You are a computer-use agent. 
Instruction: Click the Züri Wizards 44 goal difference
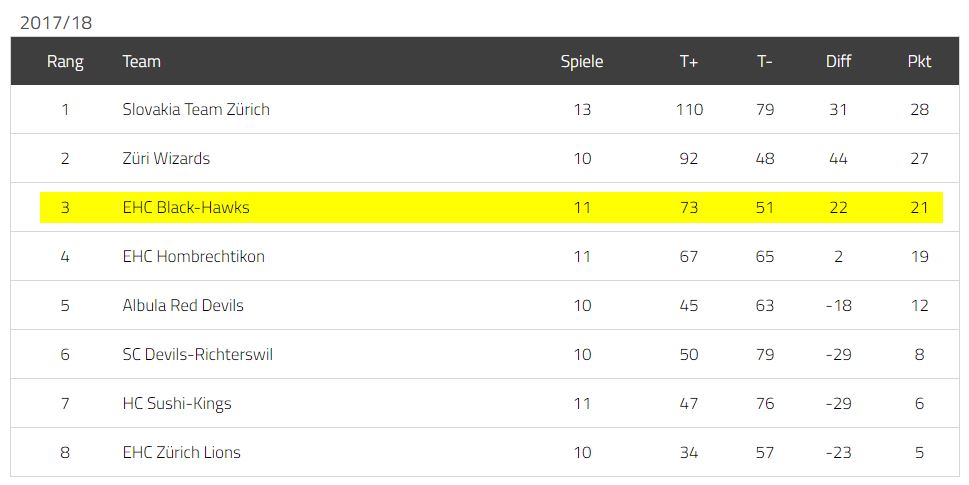click(x=838, y=158)
